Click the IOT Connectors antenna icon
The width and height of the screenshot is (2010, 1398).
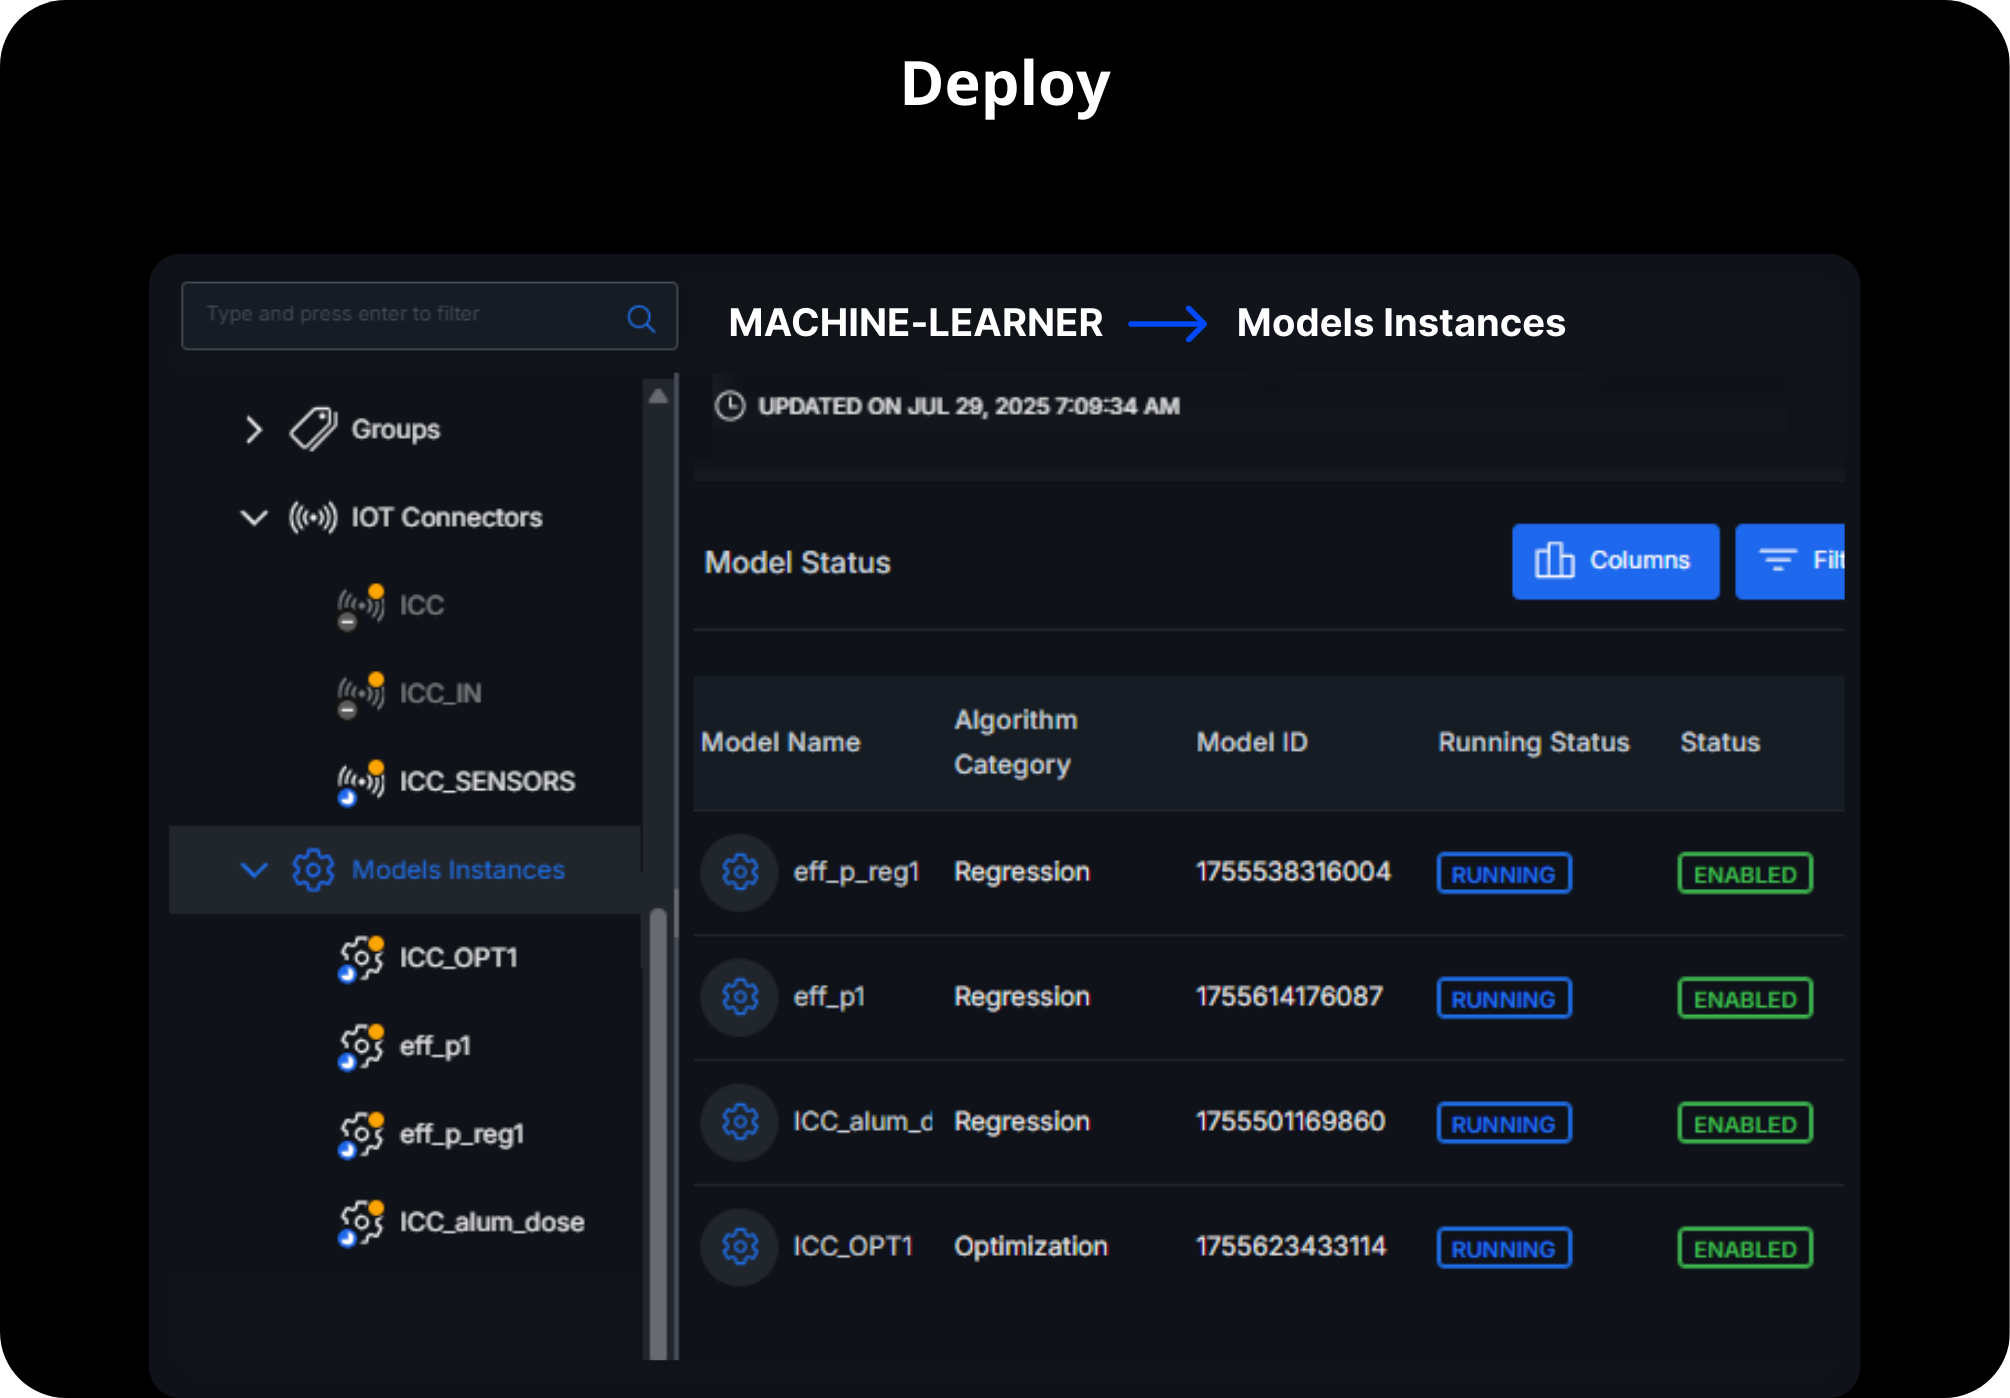[313, 517]
